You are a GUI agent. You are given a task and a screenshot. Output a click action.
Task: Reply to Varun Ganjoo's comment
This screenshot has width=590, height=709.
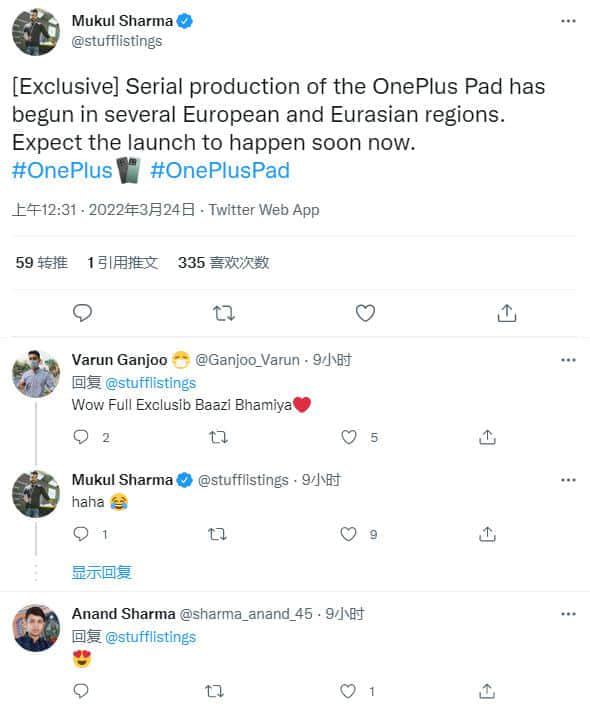pyautogui.click(x=81, y=437)
